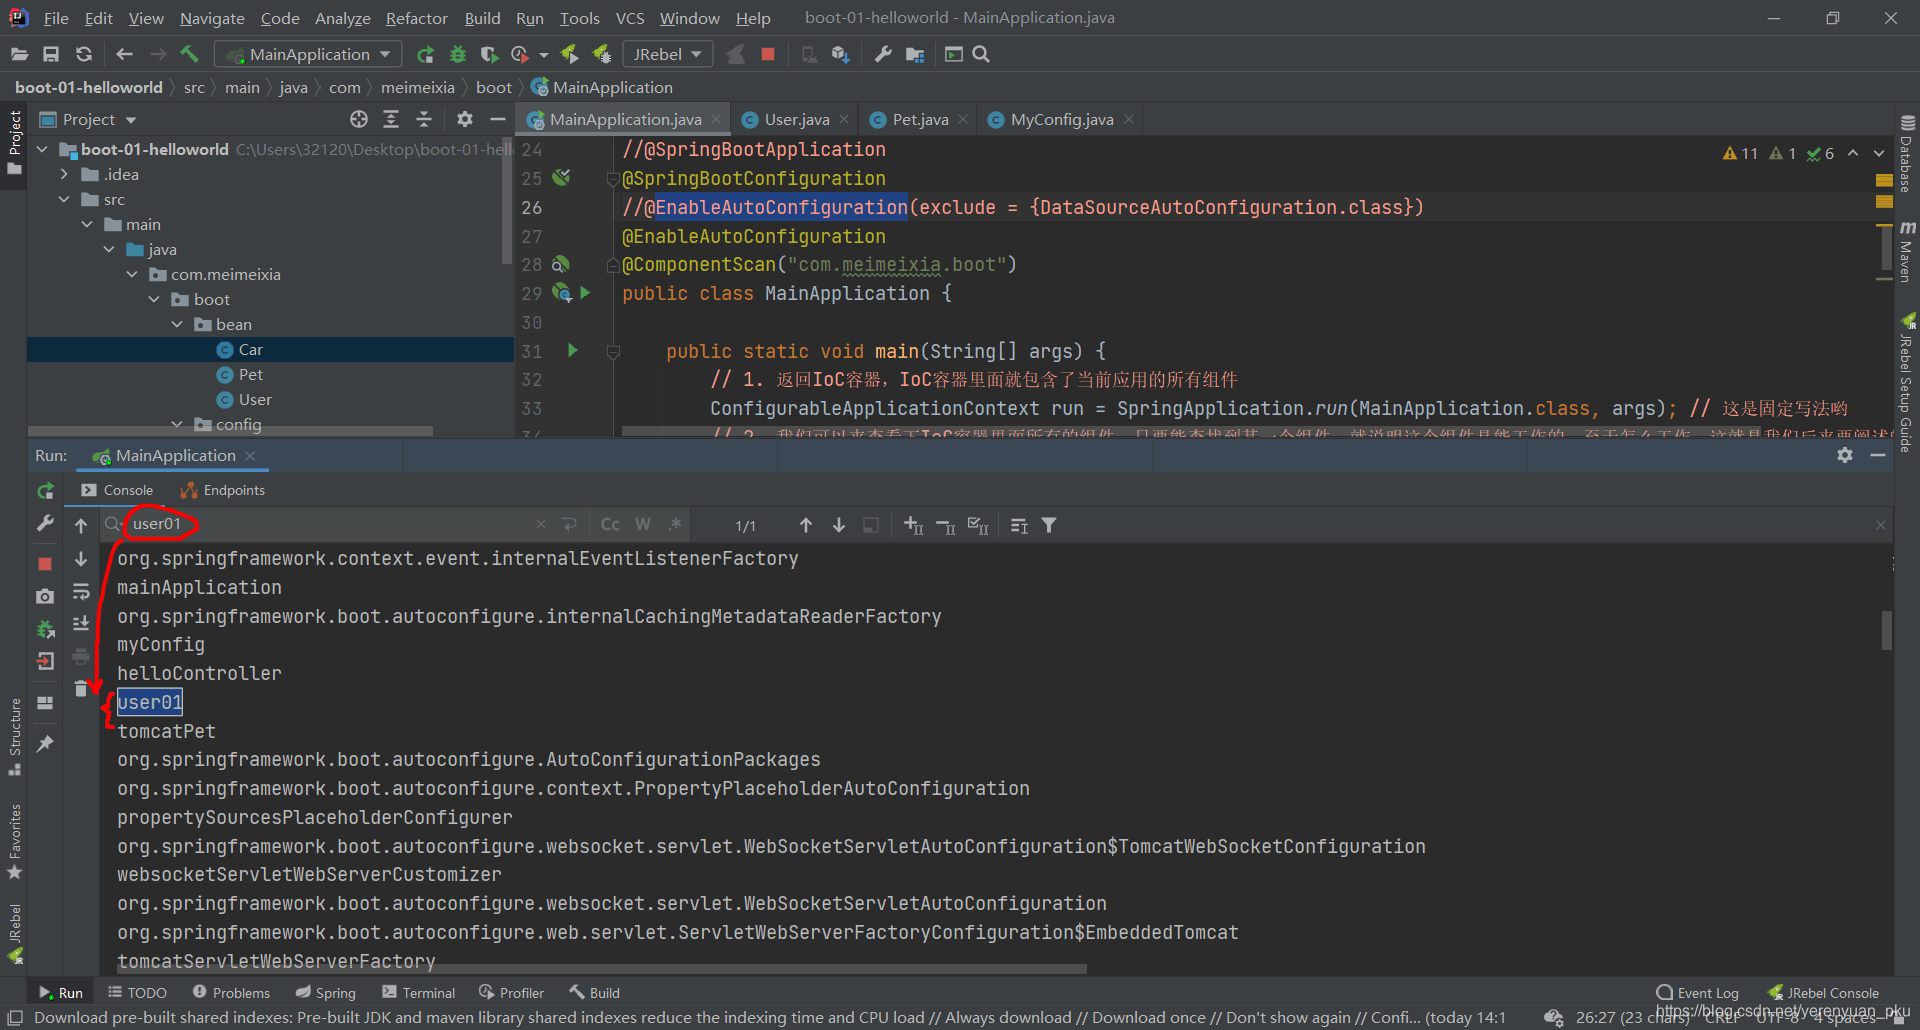
Task: Open the Navigate menu
Action: (212, 18)
